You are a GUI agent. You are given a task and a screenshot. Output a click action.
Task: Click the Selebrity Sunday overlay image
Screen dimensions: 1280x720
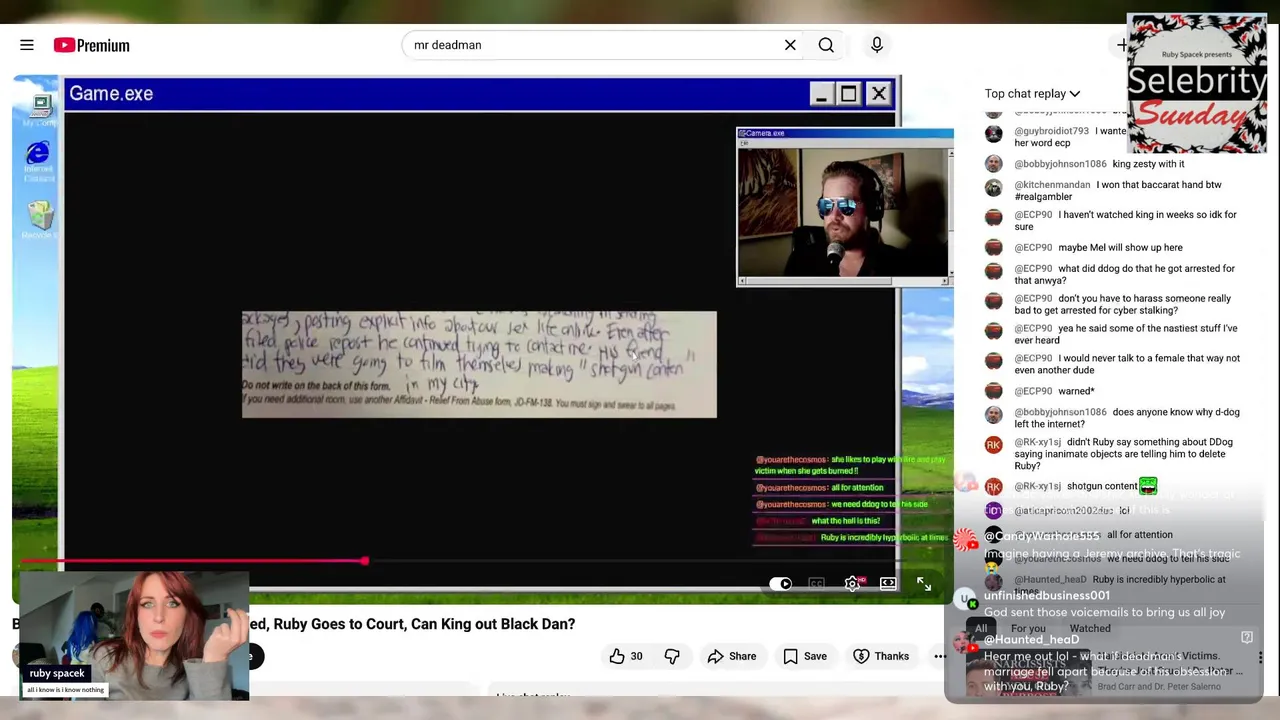(1197, 83)
